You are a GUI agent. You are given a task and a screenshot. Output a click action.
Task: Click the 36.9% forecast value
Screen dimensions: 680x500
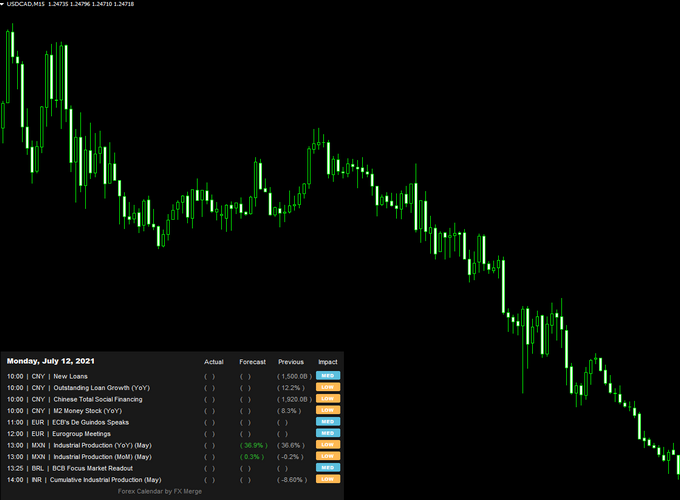pyautogui.click(x=254, y=445)
